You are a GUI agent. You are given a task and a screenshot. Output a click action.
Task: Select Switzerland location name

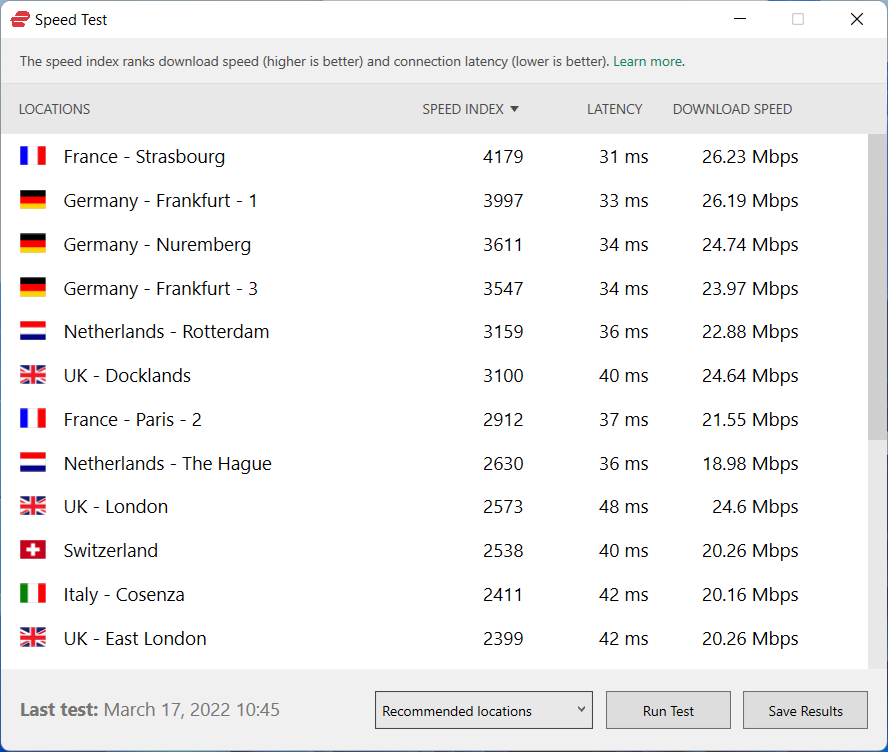111,550
